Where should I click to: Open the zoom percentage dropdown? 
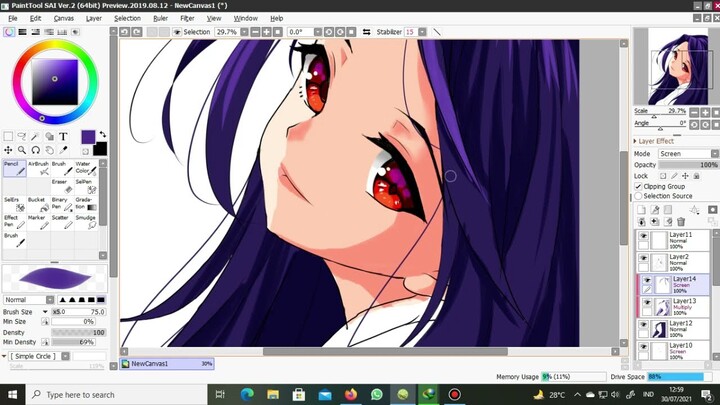(244, 32)
